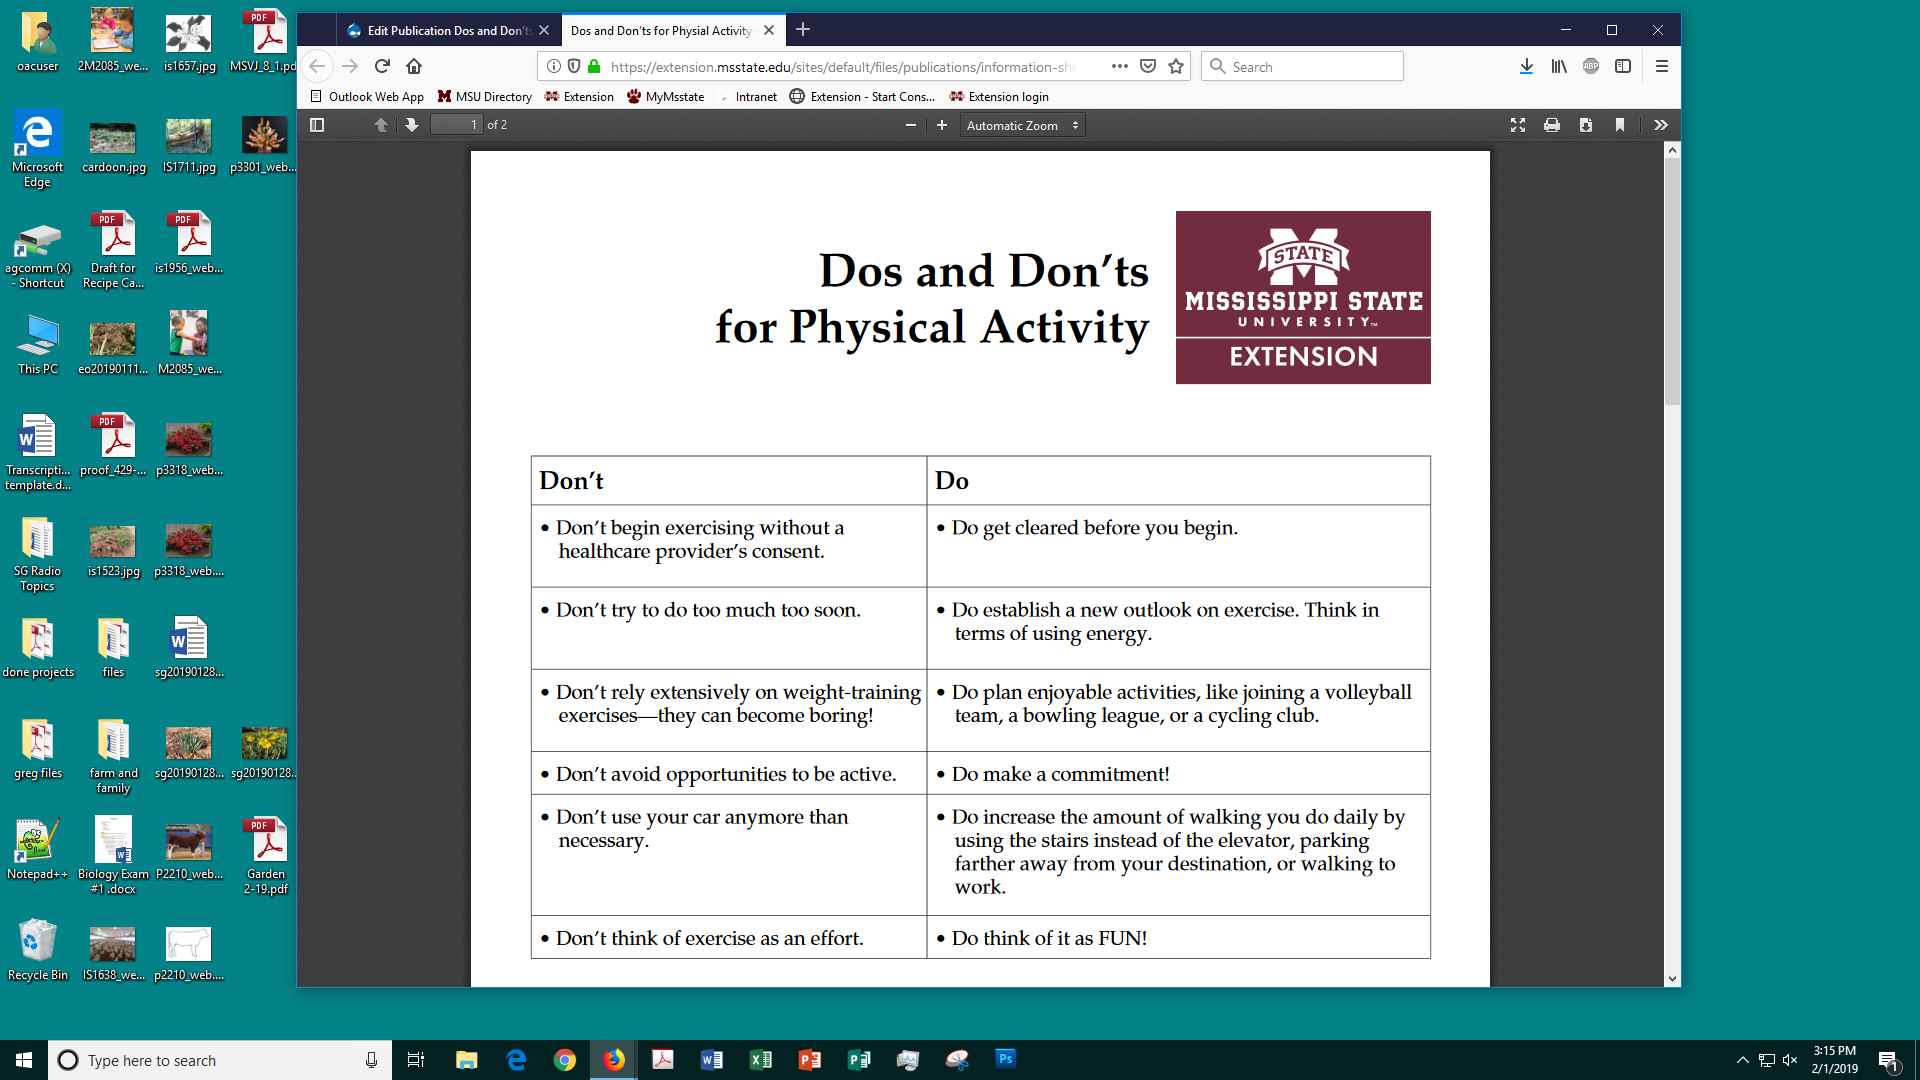Zoom out with the minus button

tap(910, 125)
